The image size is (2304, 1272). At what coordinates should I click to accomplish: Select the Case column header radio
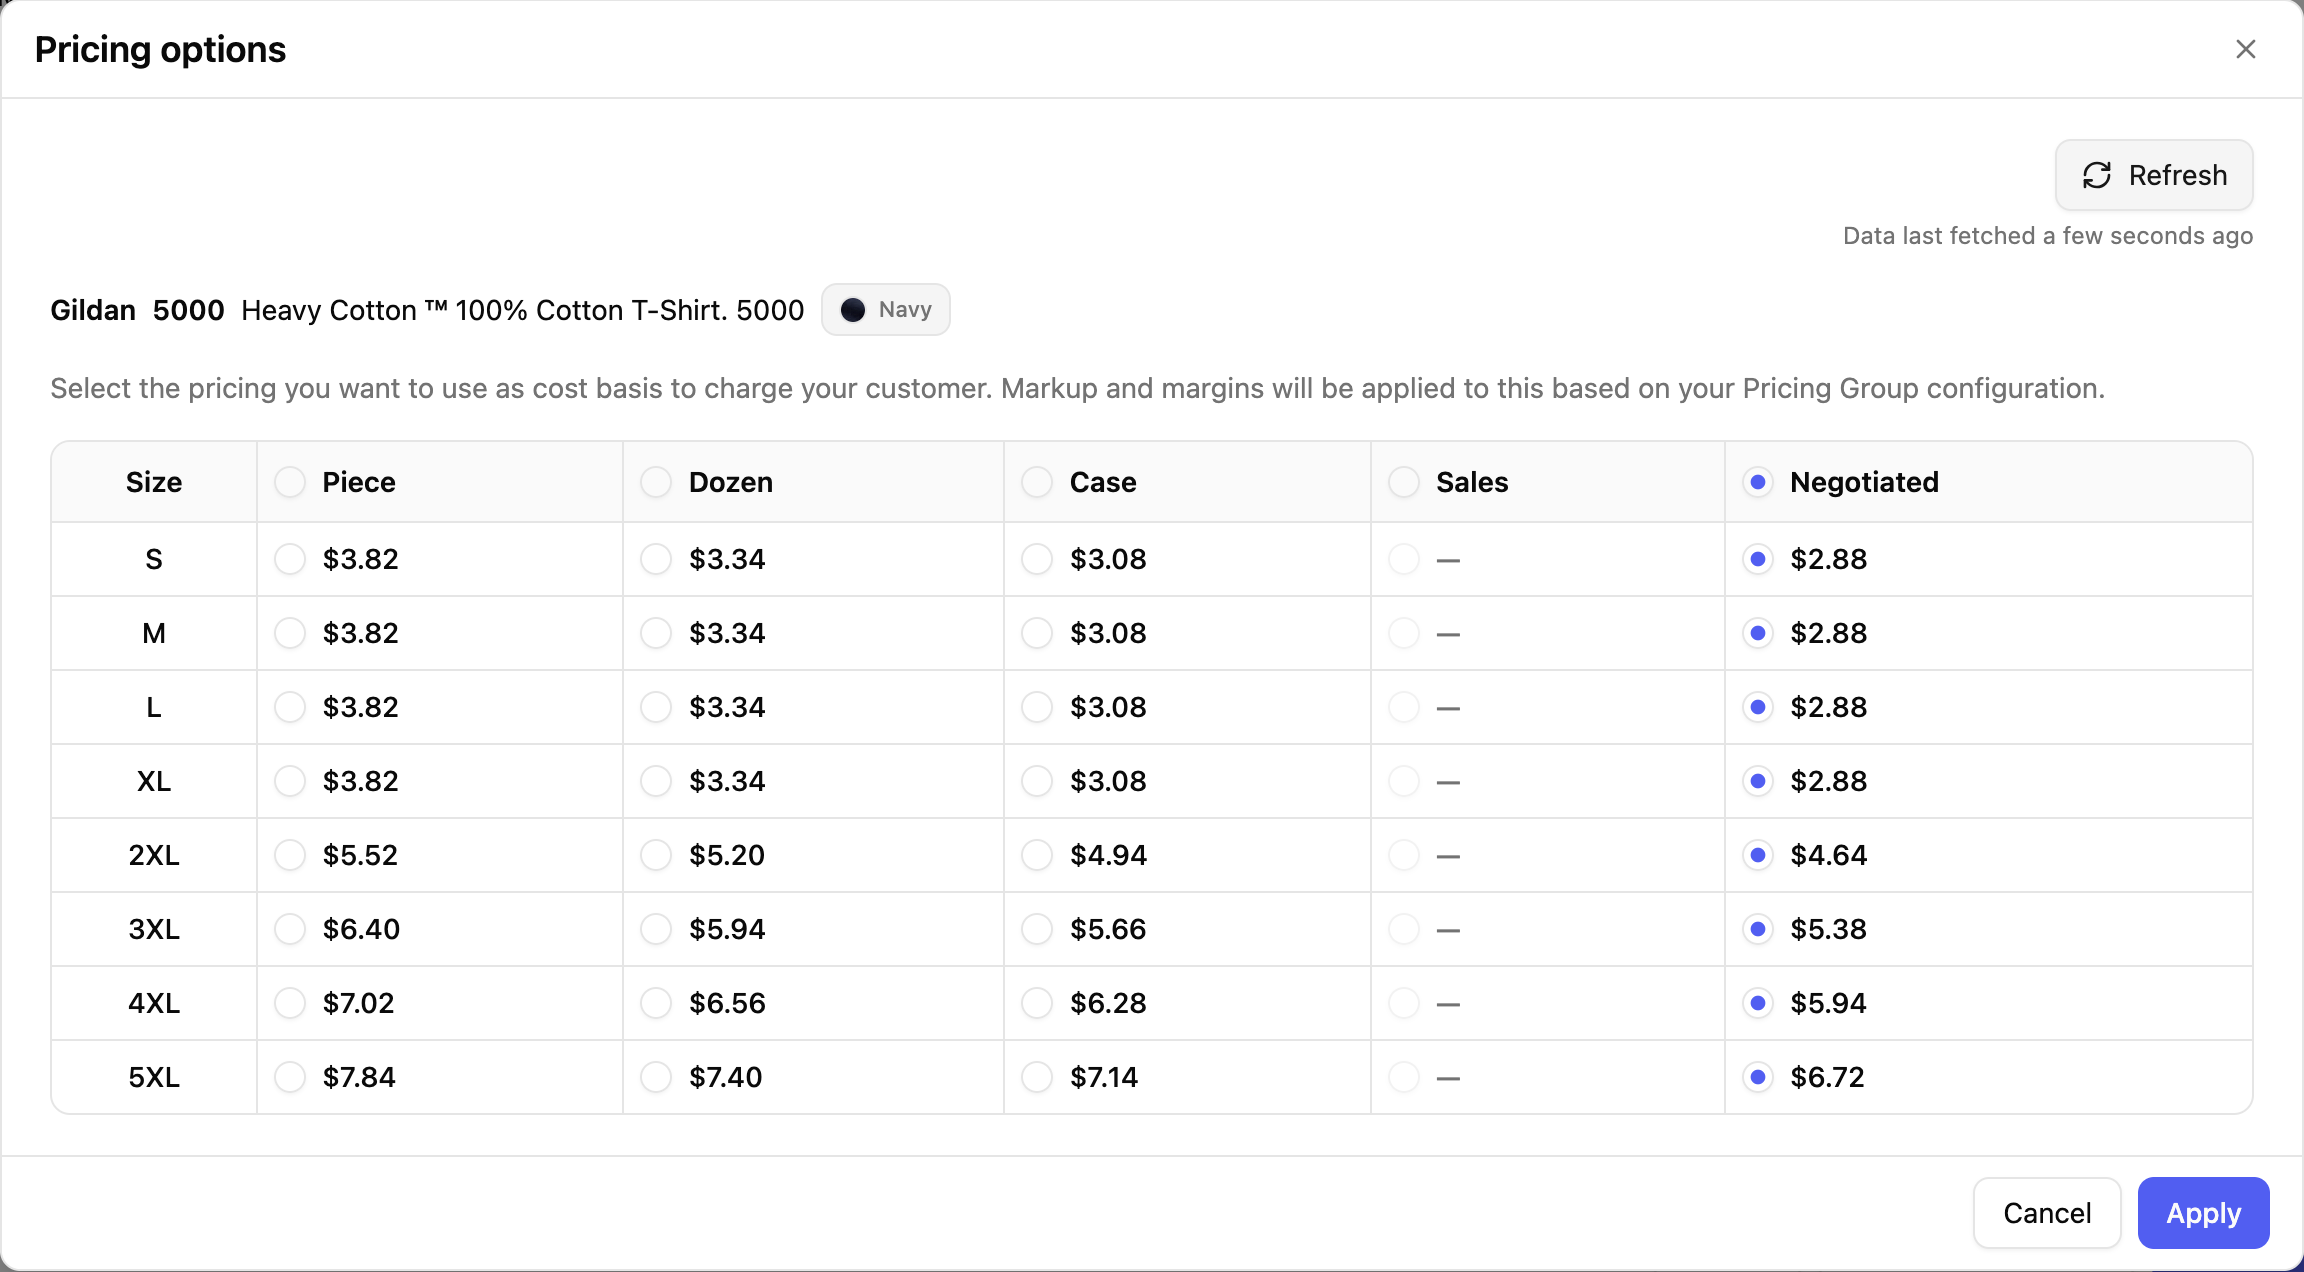tap(1037, 482)
